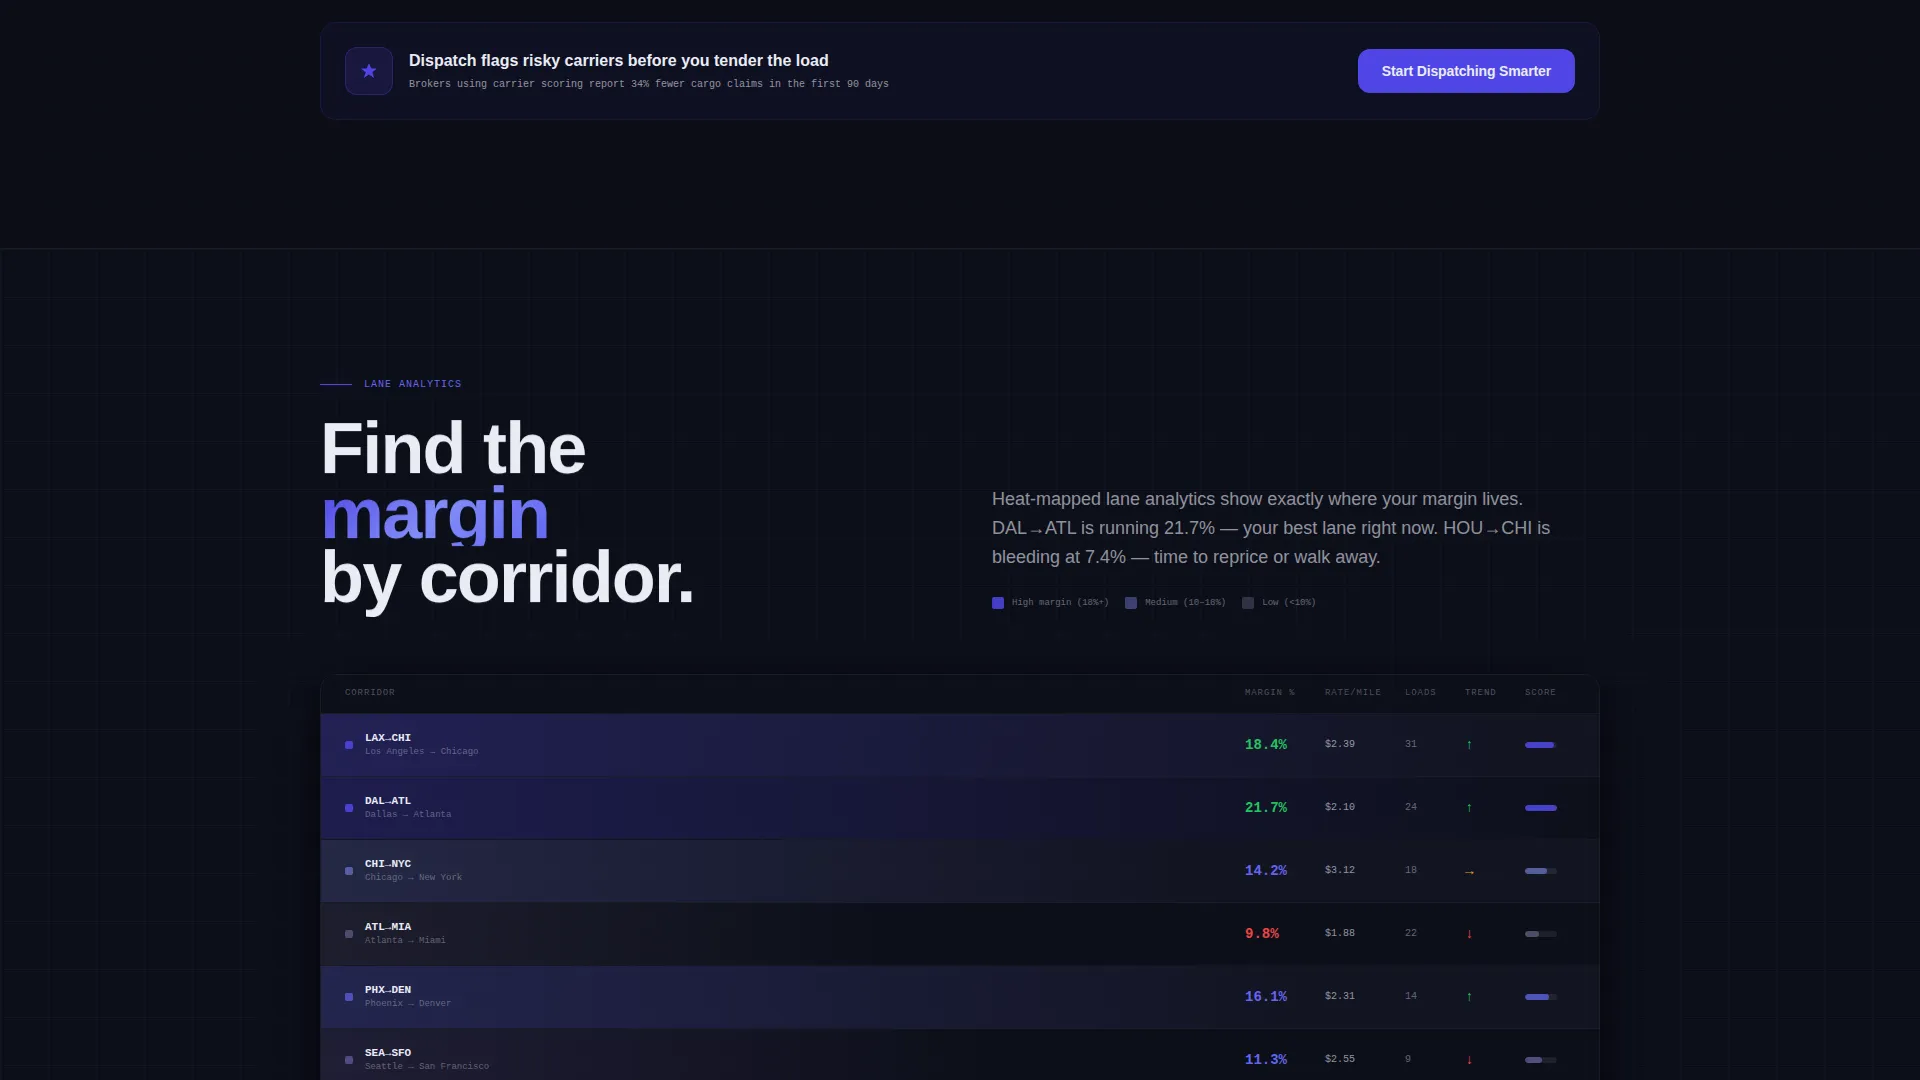
Task: Click the $2.10 rate per mile cell
Action: pyautogui.click(x=1340, y=807)
